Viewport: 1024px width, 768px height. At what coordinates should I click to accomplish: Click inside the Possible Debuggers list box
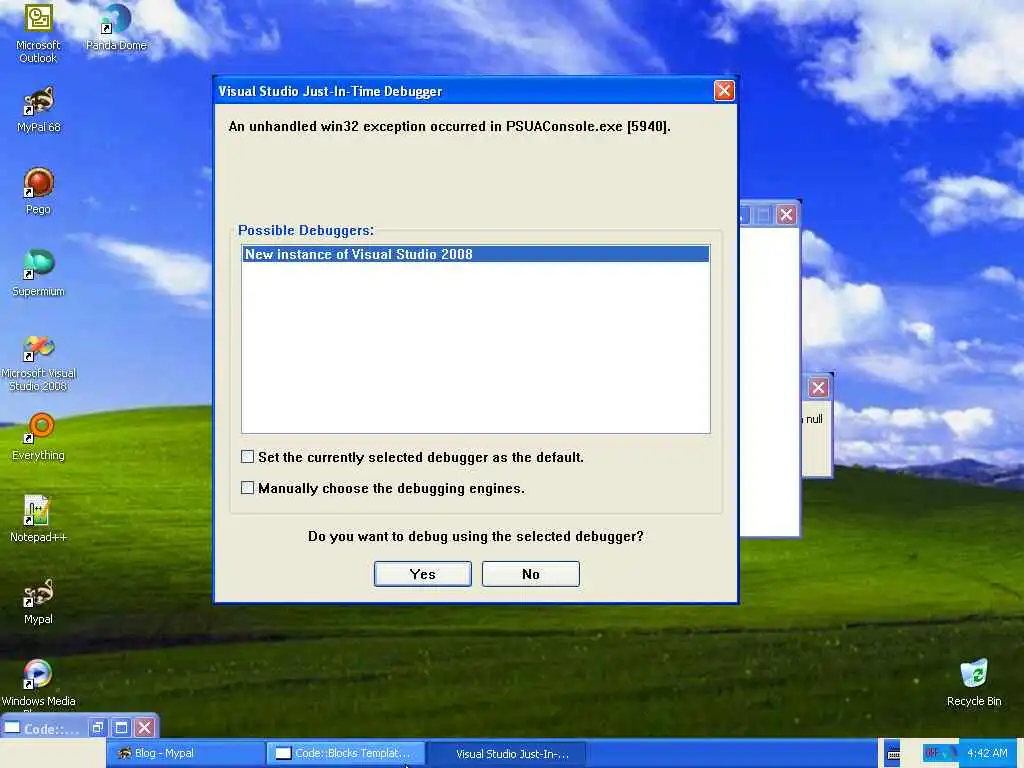[475, 338]
